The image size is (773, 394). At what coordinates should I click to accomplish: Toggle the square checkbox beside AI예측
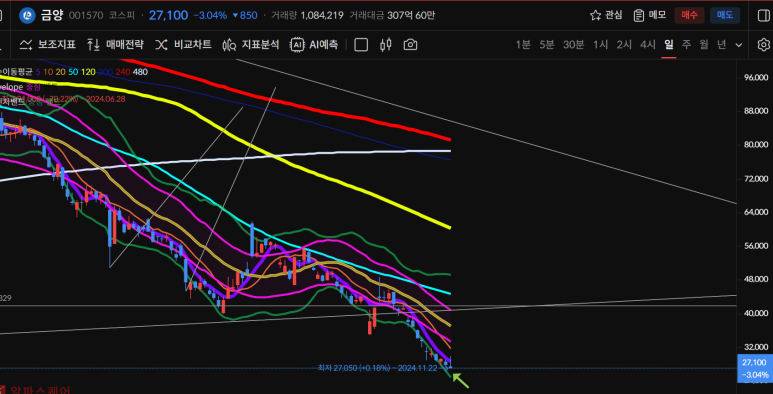(x=361, y=45)
